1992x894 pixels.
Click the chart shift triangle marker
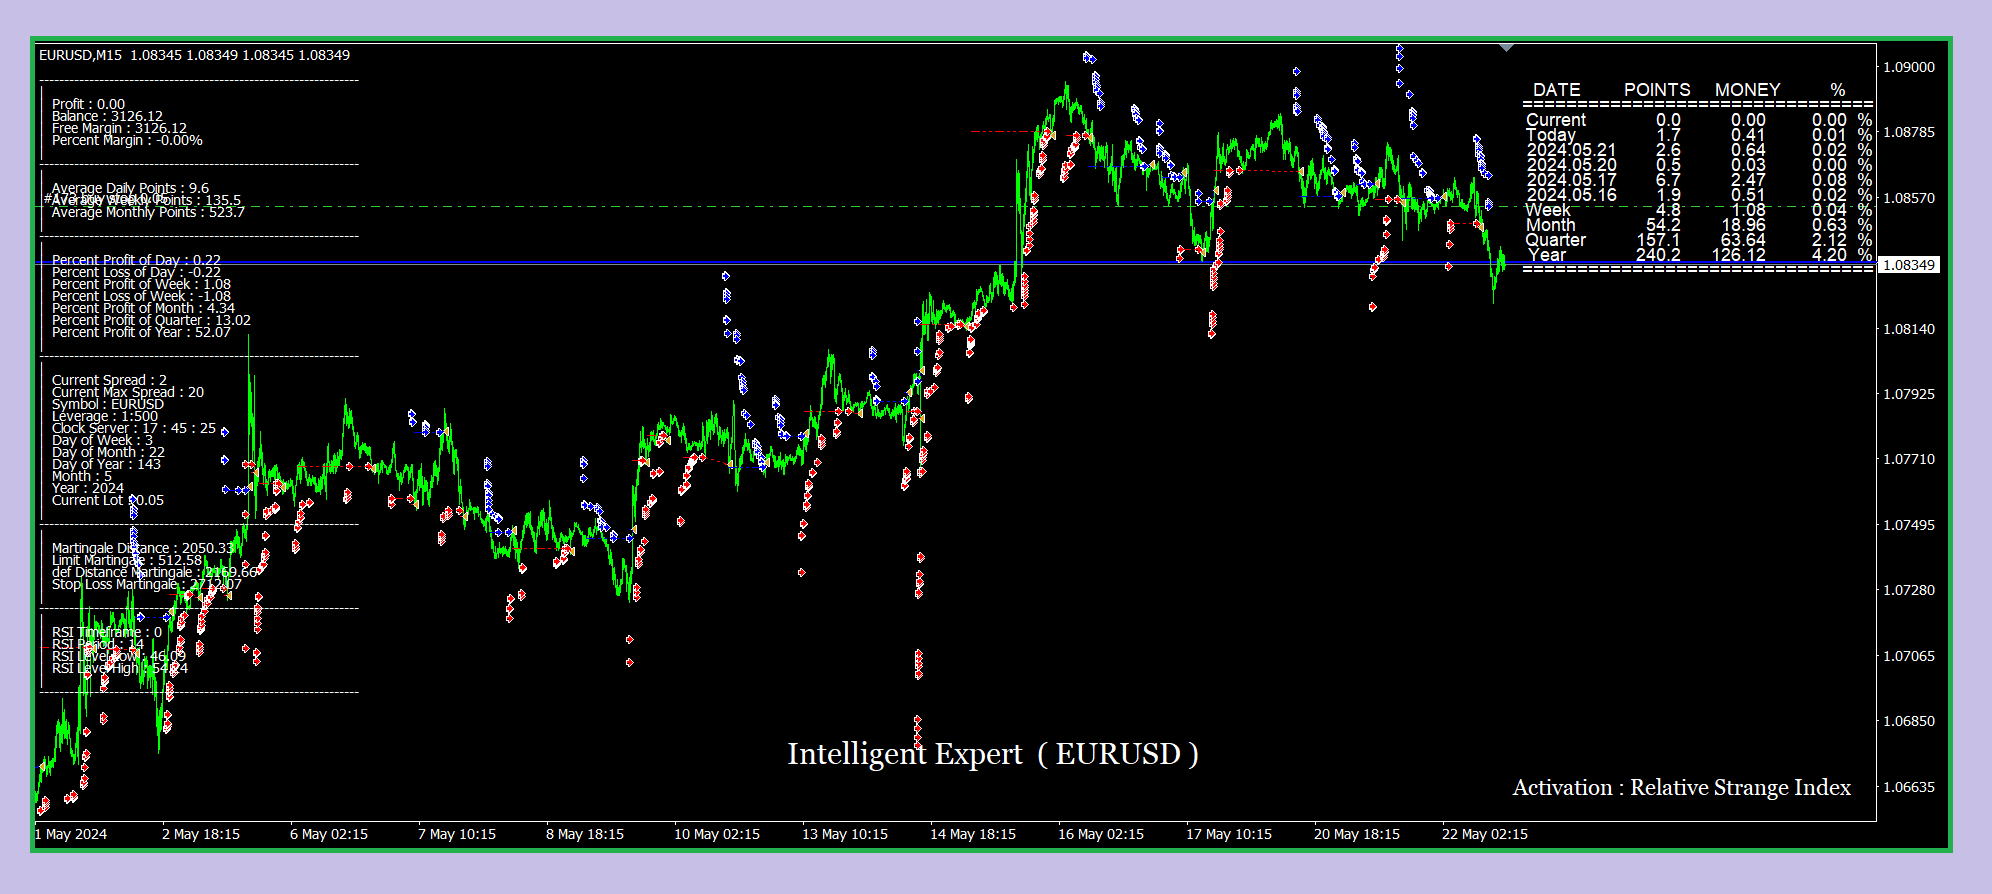tap(1506, 47)
